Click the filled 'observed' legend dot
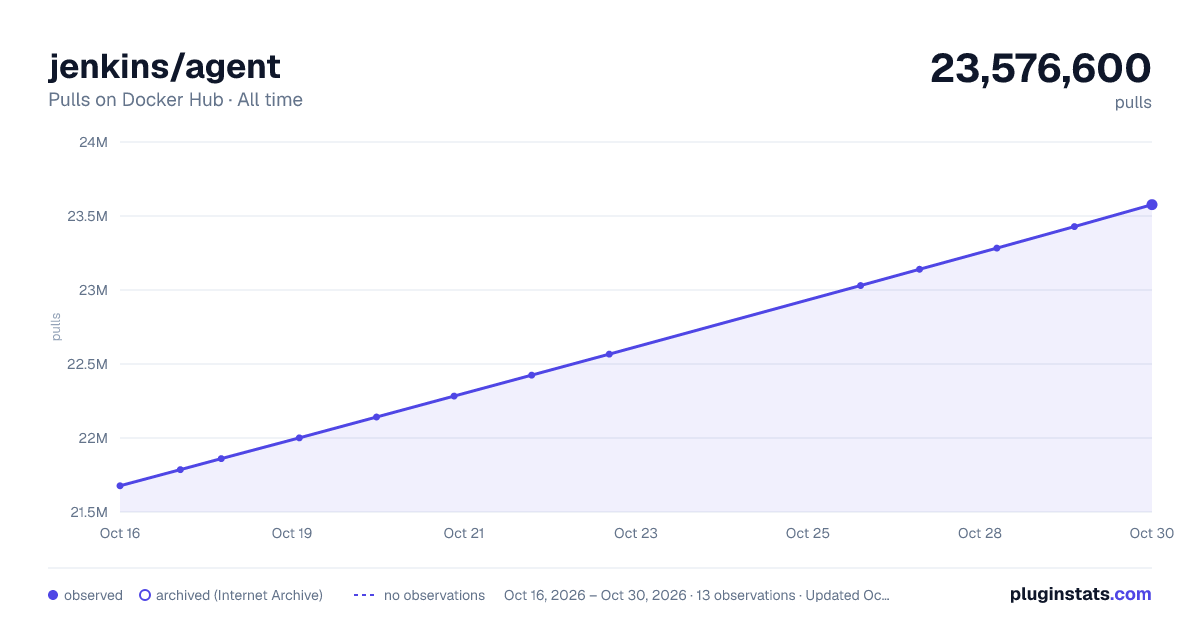The width and height of the screenshot is (1200, 630). tap(53, 595)
